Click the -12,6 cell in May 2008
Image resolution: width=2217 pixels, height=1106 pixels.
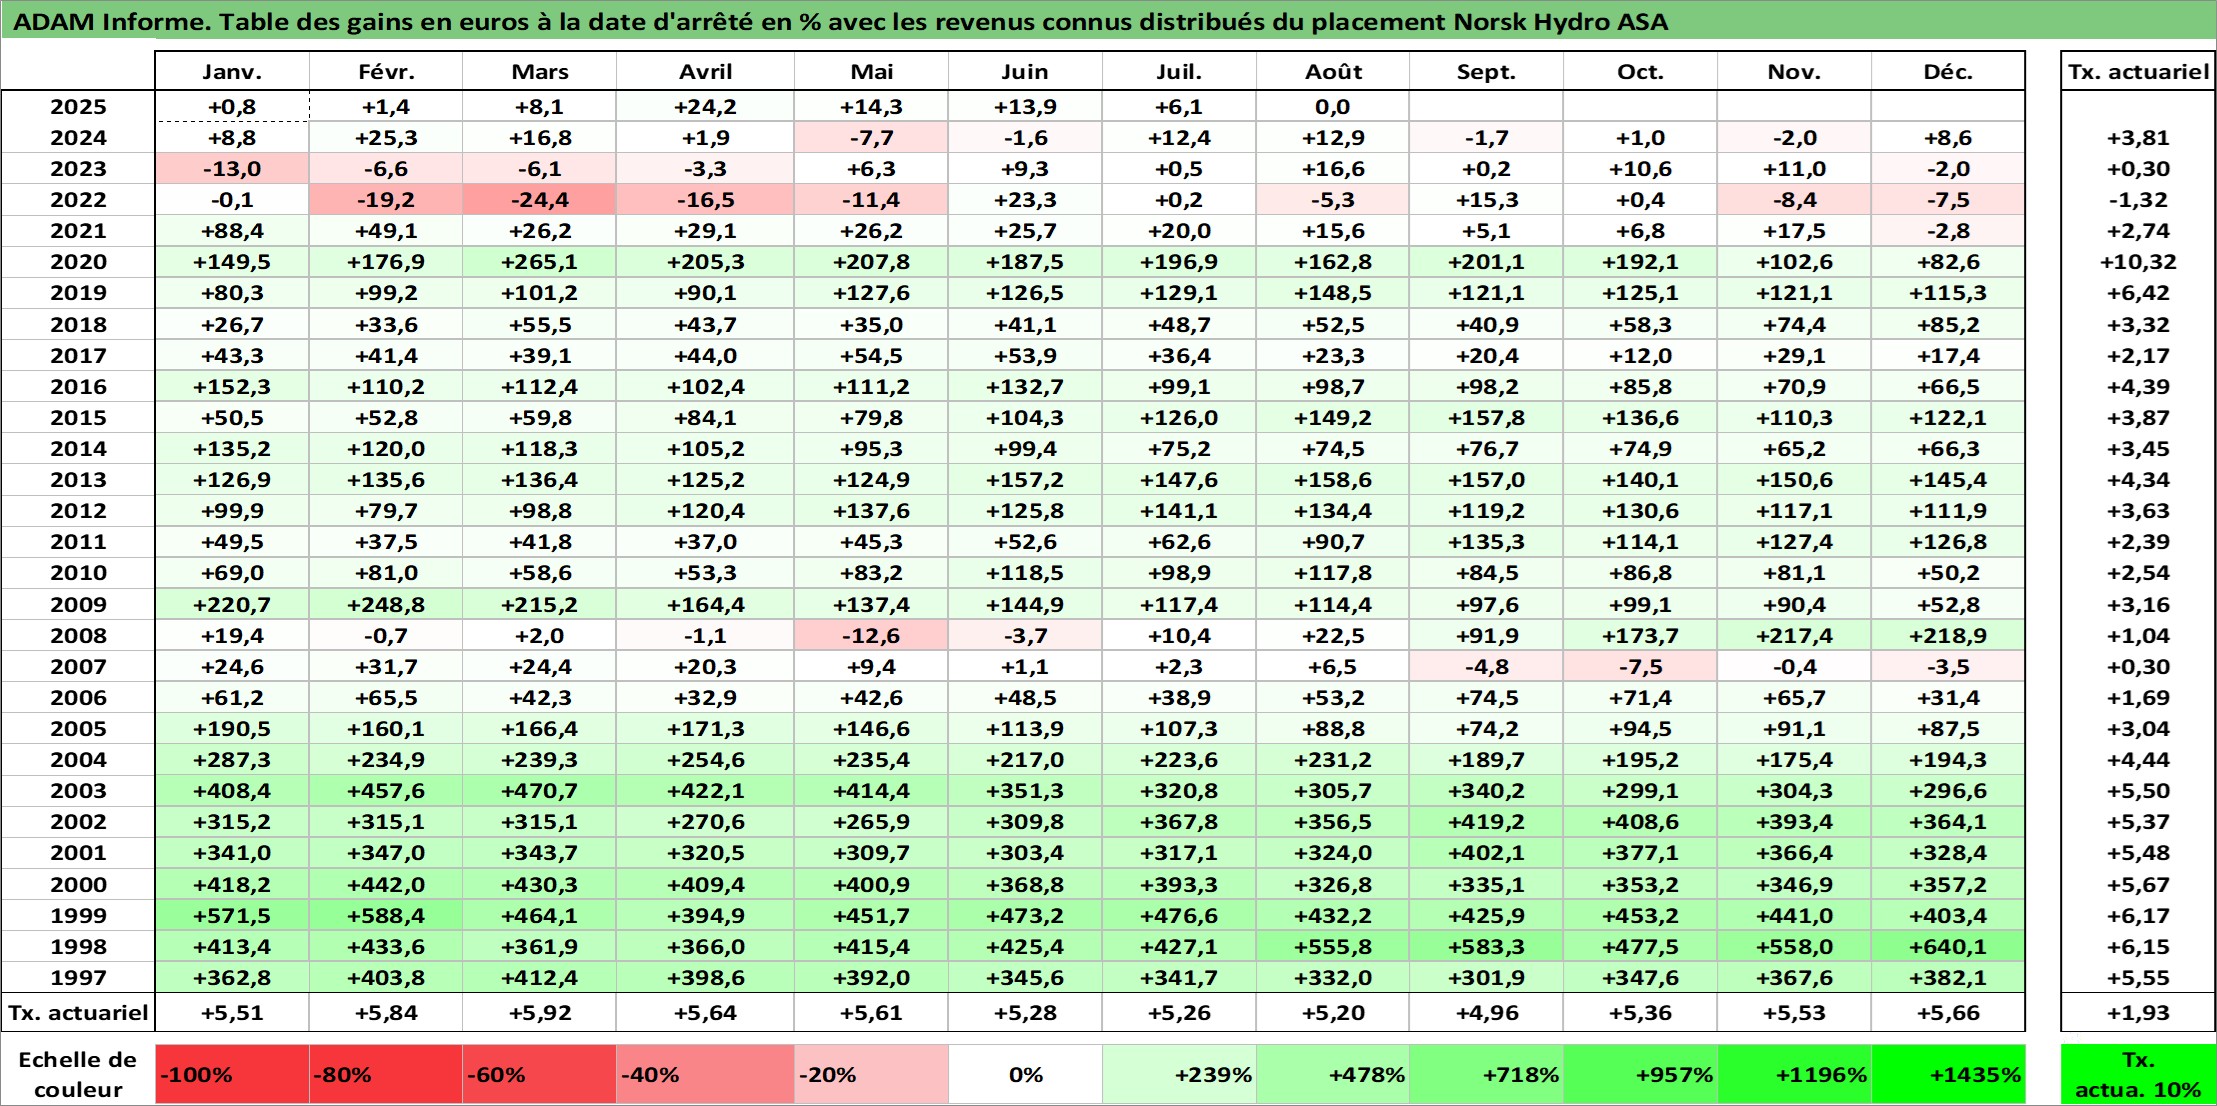tap(872, 636)
